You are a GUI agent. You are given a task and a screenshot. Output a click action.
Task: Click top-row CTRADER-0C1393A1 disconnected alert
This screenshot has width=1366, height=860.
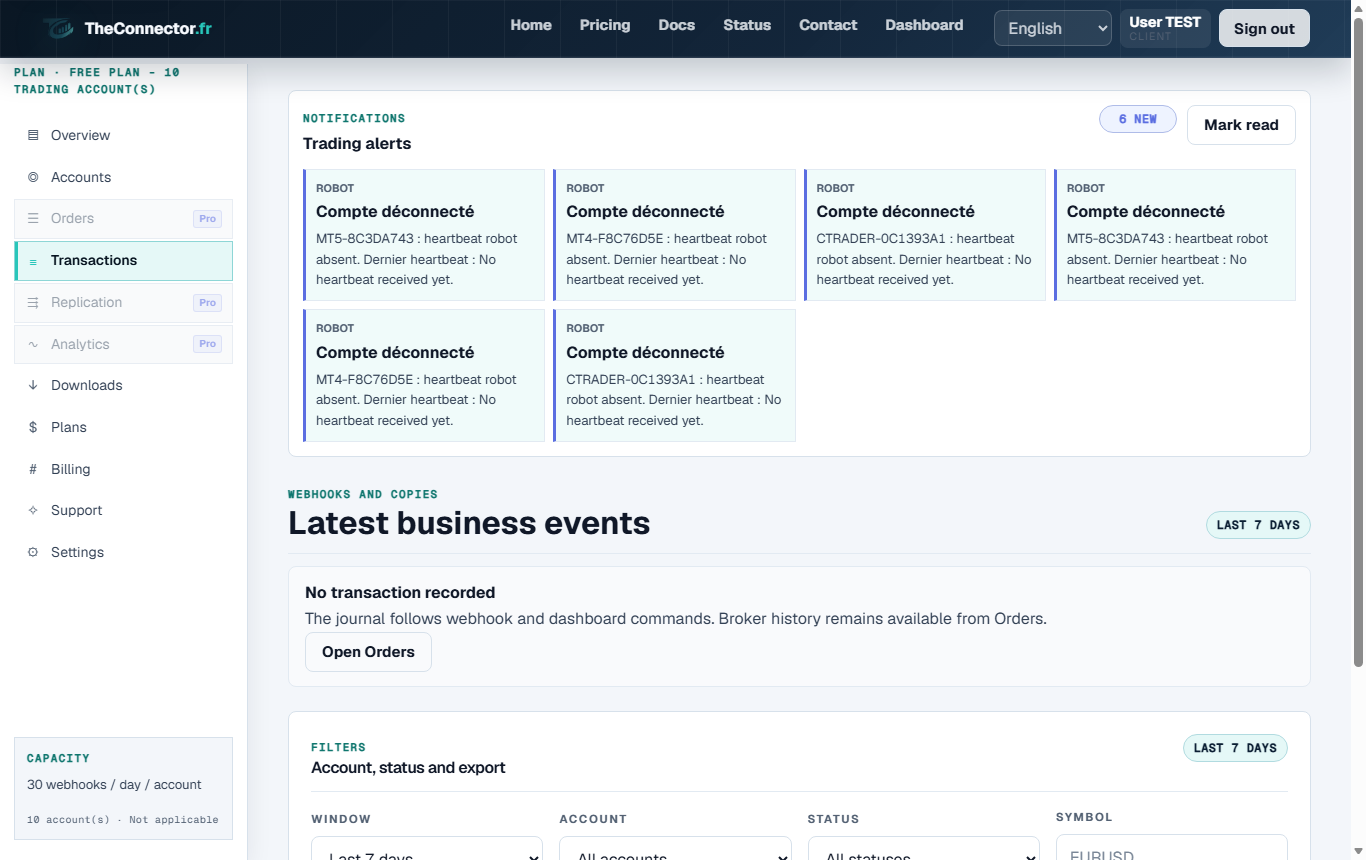click(x=924, y=235)
